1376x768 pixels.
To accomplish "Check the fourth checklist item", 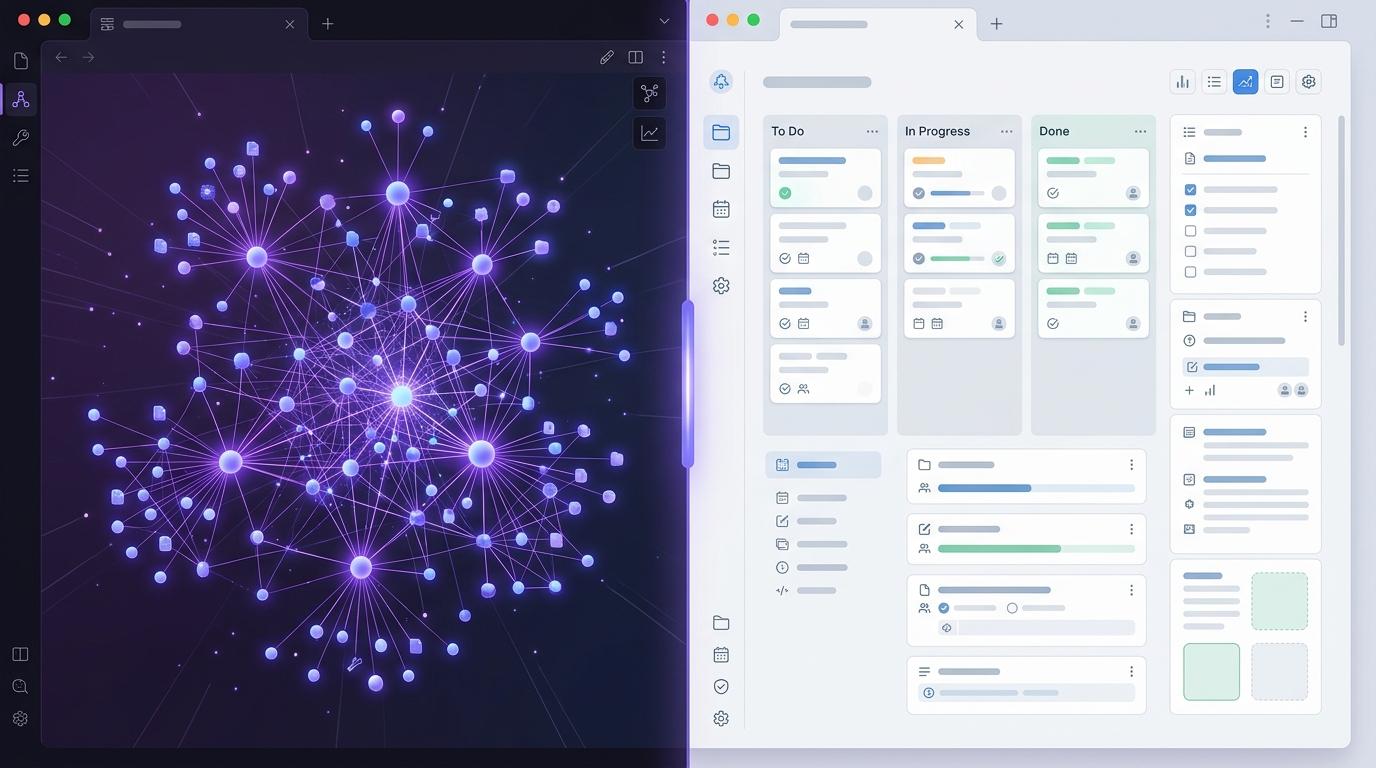I will [x=1190, y=251].
